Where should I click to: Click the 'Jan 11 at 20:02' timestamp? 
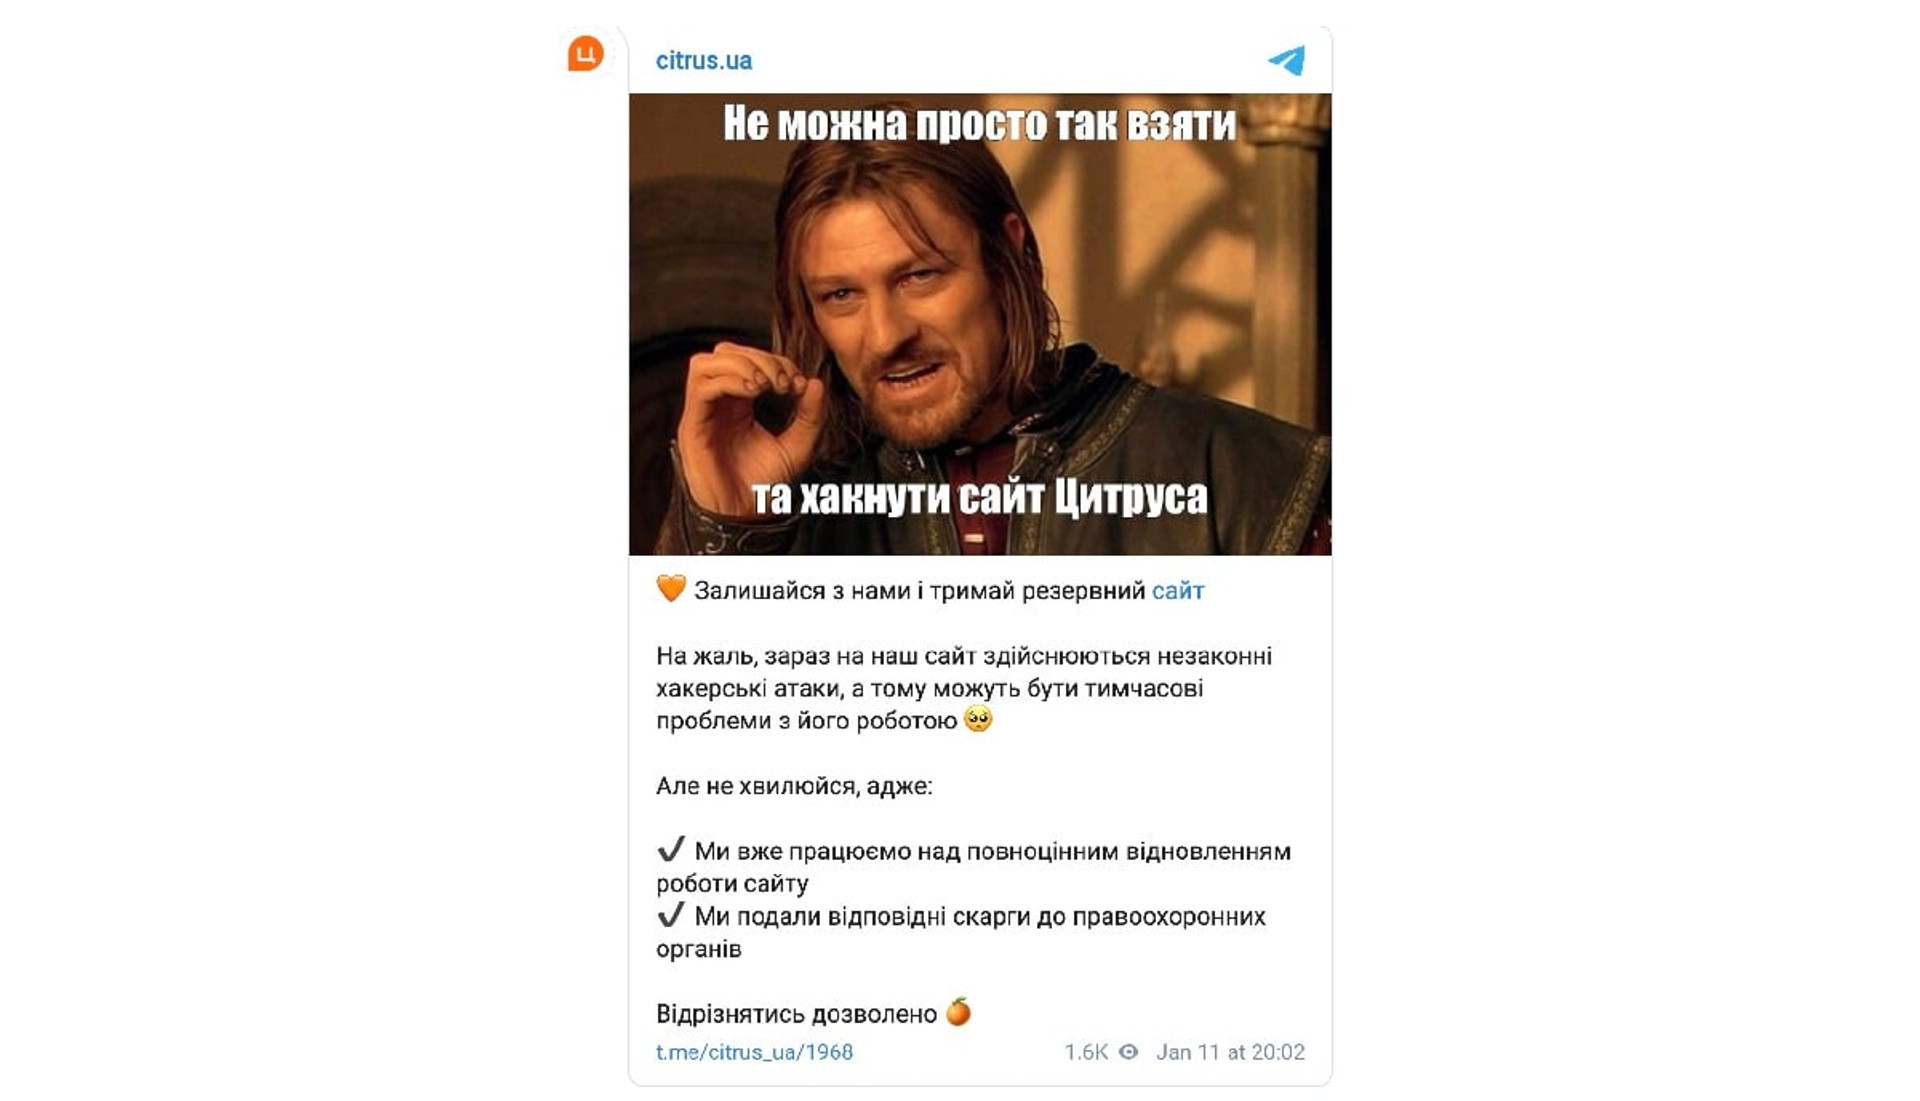pos(1230,1052)
